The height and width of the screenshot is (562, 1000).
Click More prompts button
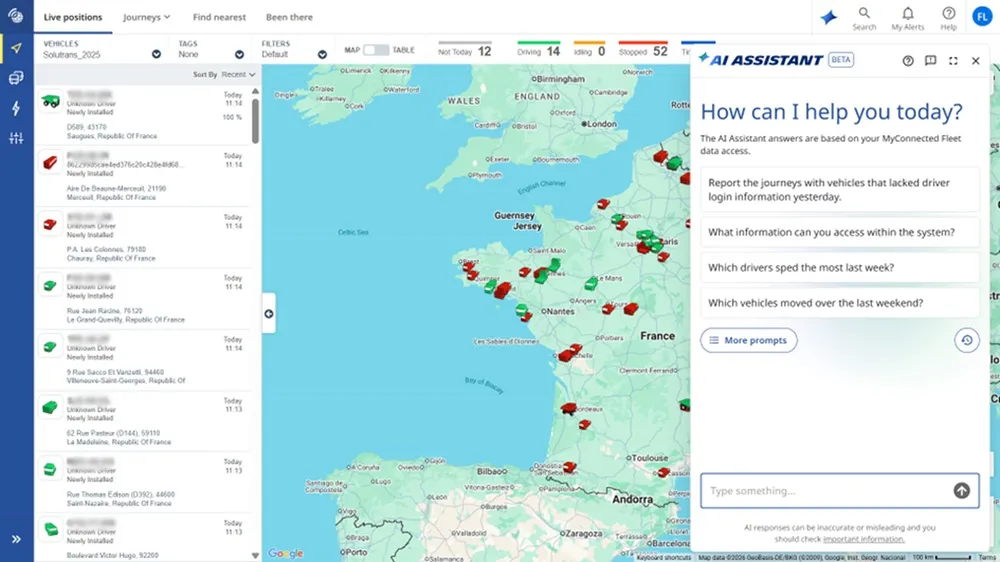pos(749,340)
